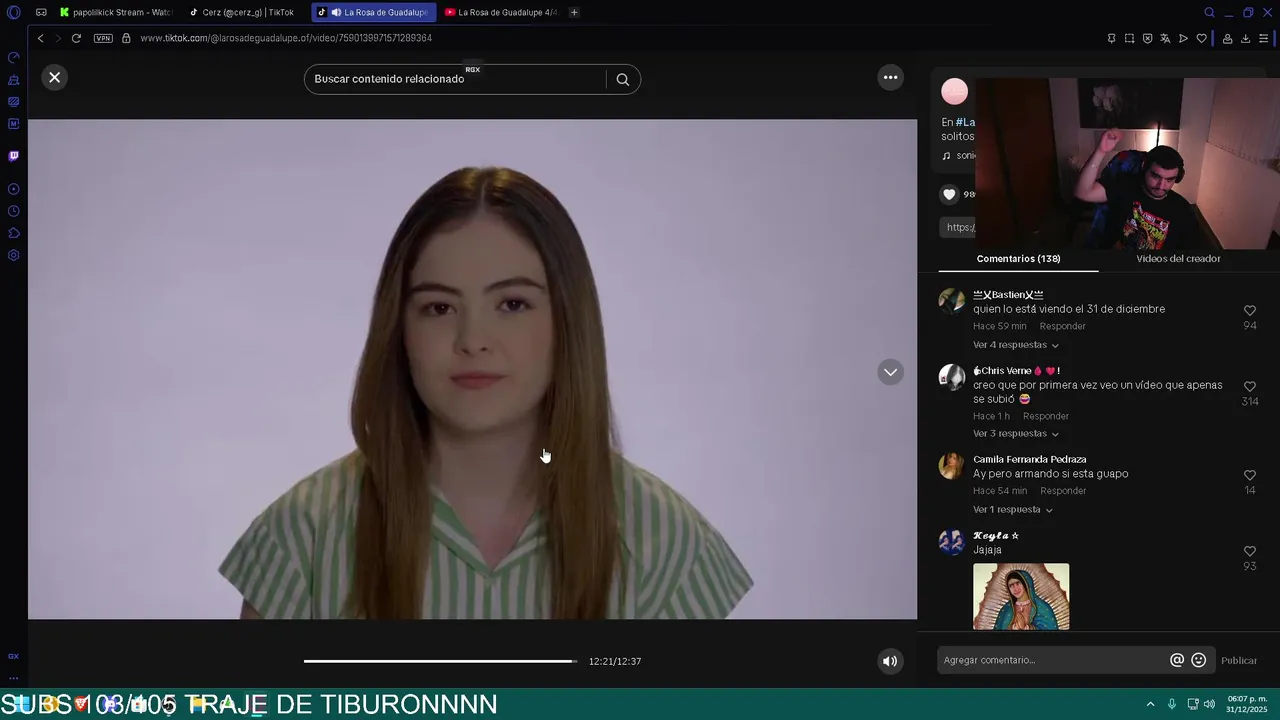The height and width of the screenshot is (720, 1280).
Task: Open Camila Fernanda Pedraza's profile name
Action: pyautogui.click(x=1030, y=459)
